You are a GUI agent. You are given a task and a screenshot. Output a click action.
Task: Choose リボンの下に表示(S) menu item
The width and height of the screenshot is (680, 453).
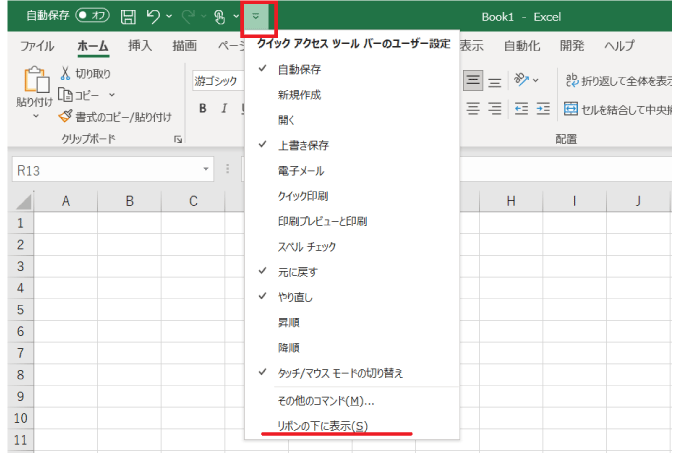tap(352, 426)
